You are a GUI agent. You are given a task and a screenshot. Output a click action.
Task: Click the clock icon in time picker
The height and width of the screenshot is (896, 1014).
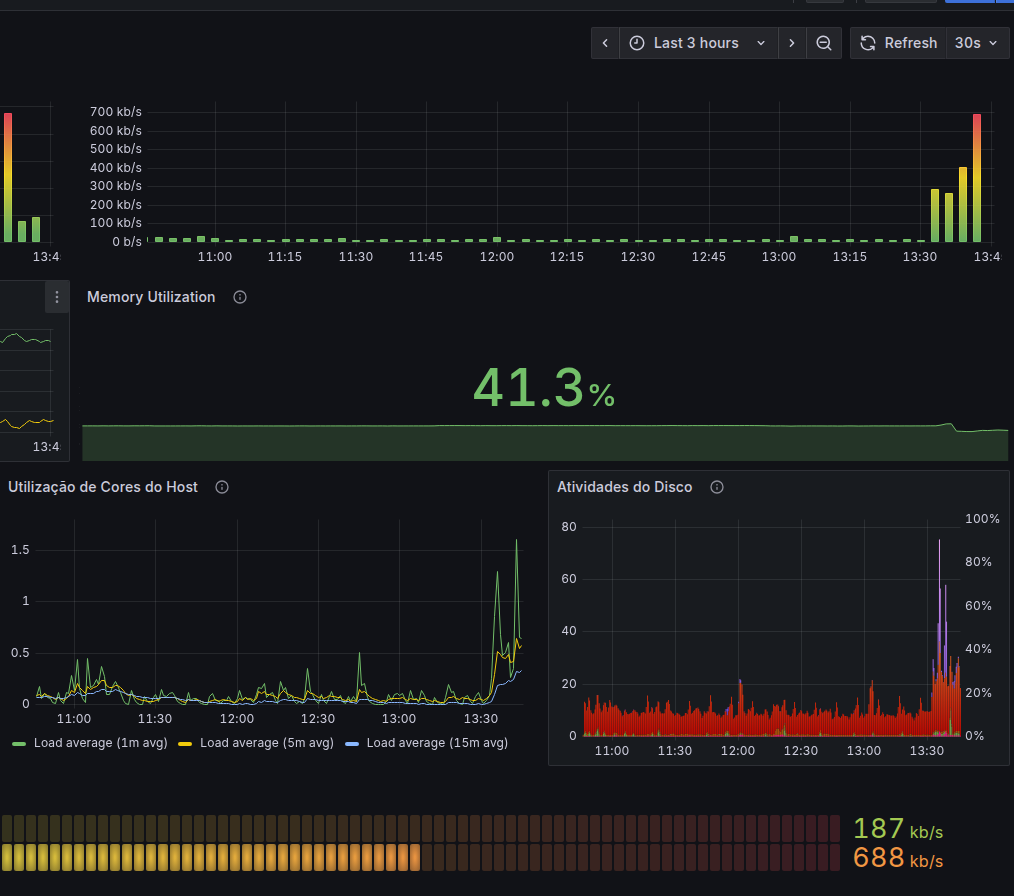tap(637, 43)
